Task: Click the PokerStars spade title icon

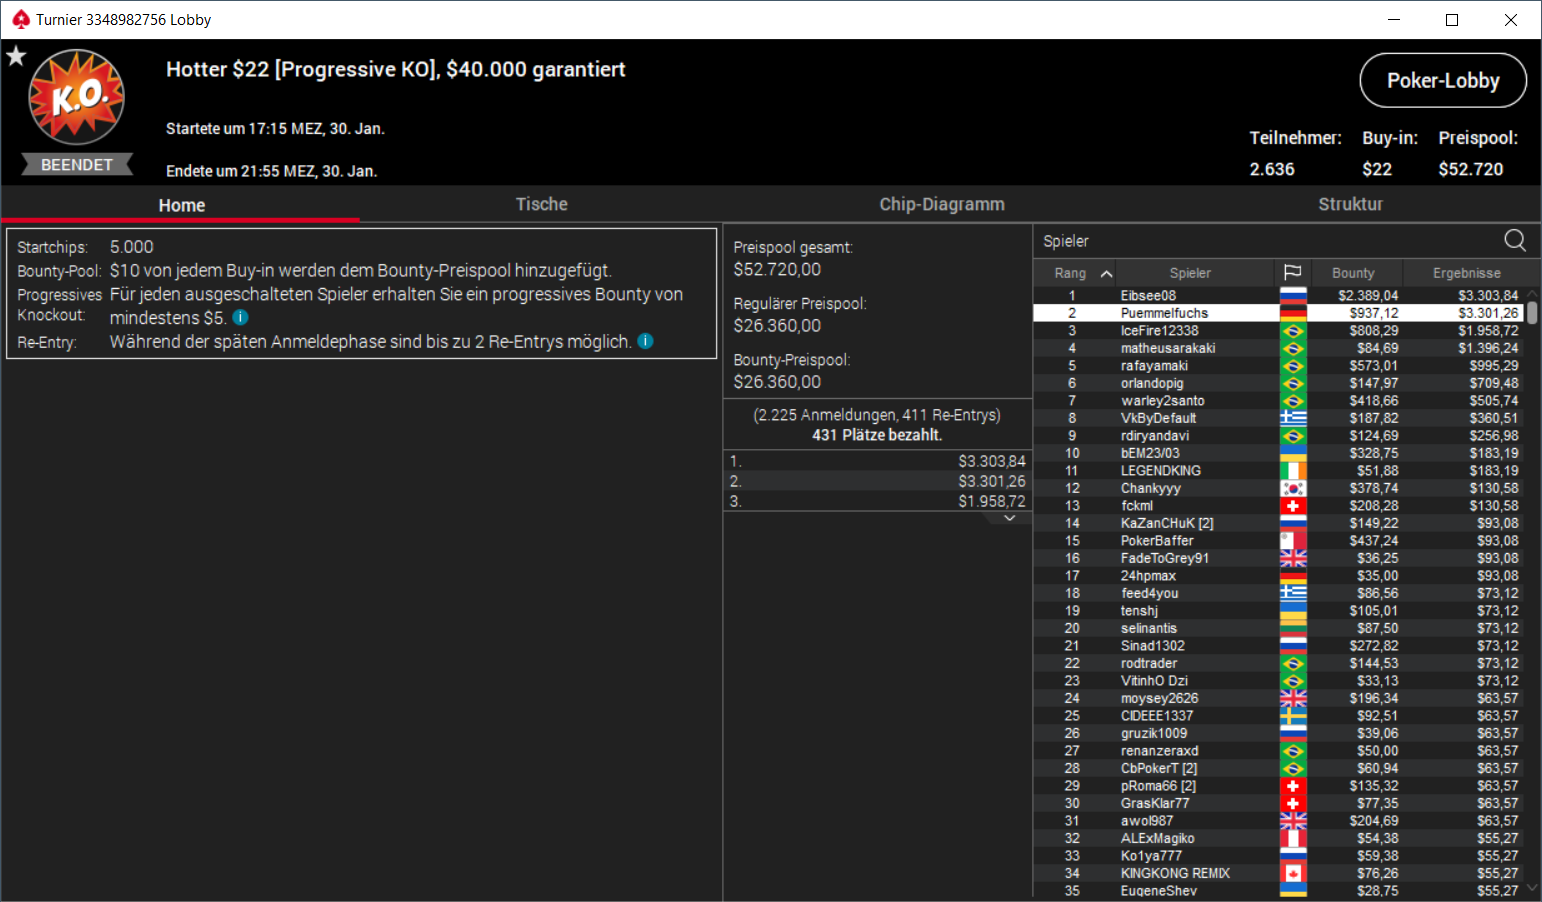Action: point(21,19)
